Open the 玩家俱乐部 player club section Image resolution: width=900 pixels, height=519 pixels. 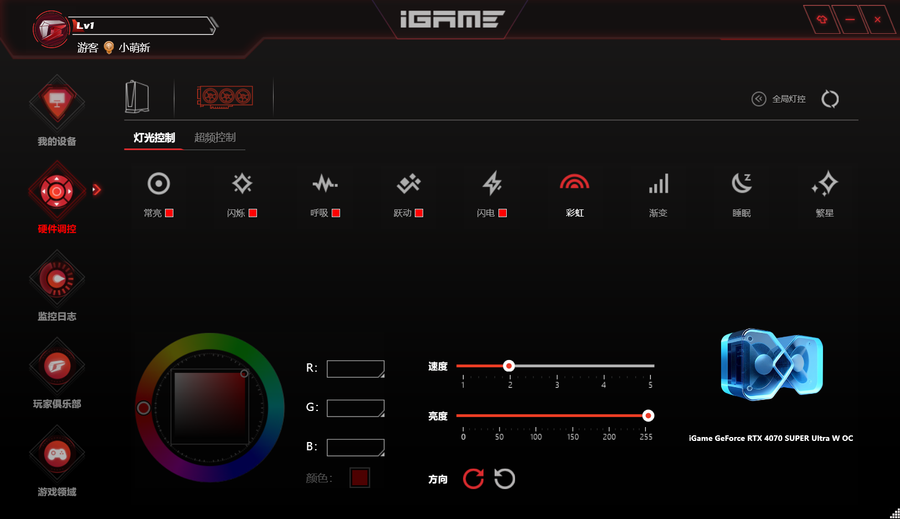(x=57, y=374)
